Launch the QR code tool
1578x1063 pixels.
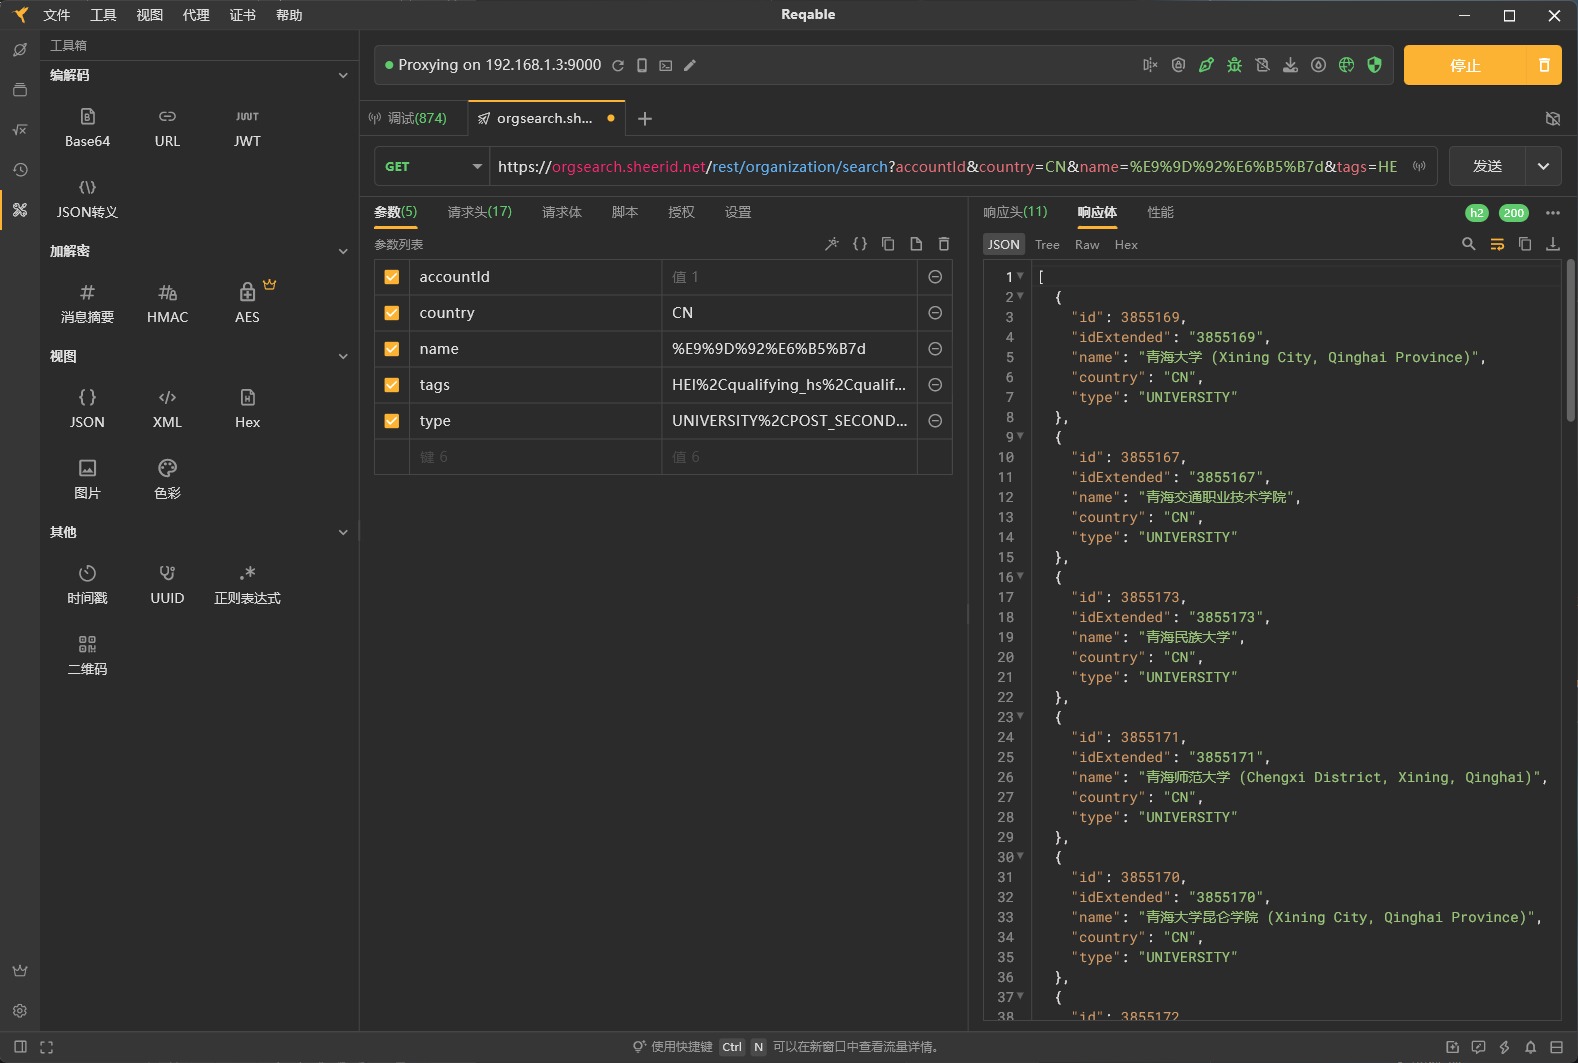click(x=87, y=655)
